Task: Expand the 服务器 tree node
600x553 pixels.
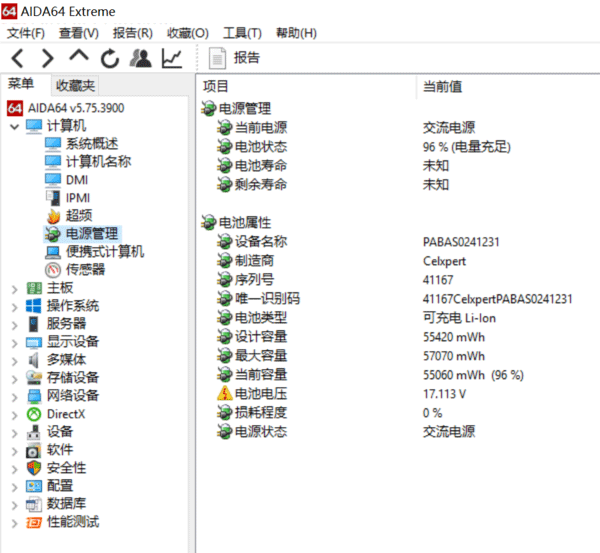Action: pos(15,325)
